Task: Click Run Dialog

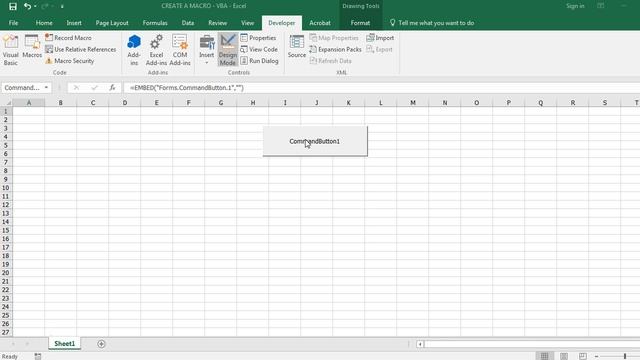Action: pyautogui.click(x=260, y=61)
